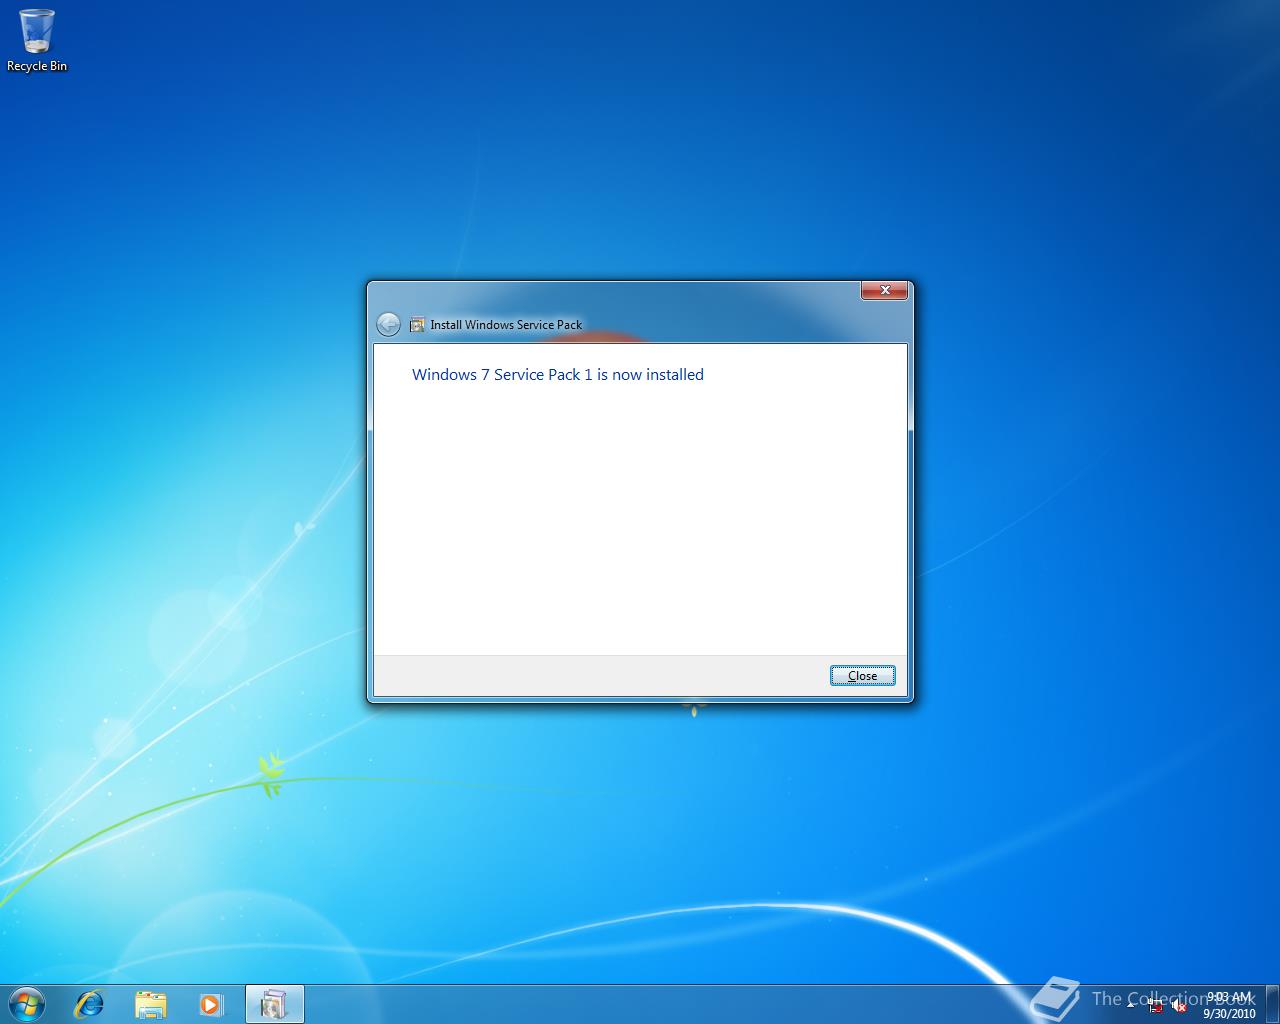The height and width of the screenshot is (1024, 1280).
Task: Click Close to finish the Service Pack installation
Action: point(862,675)
